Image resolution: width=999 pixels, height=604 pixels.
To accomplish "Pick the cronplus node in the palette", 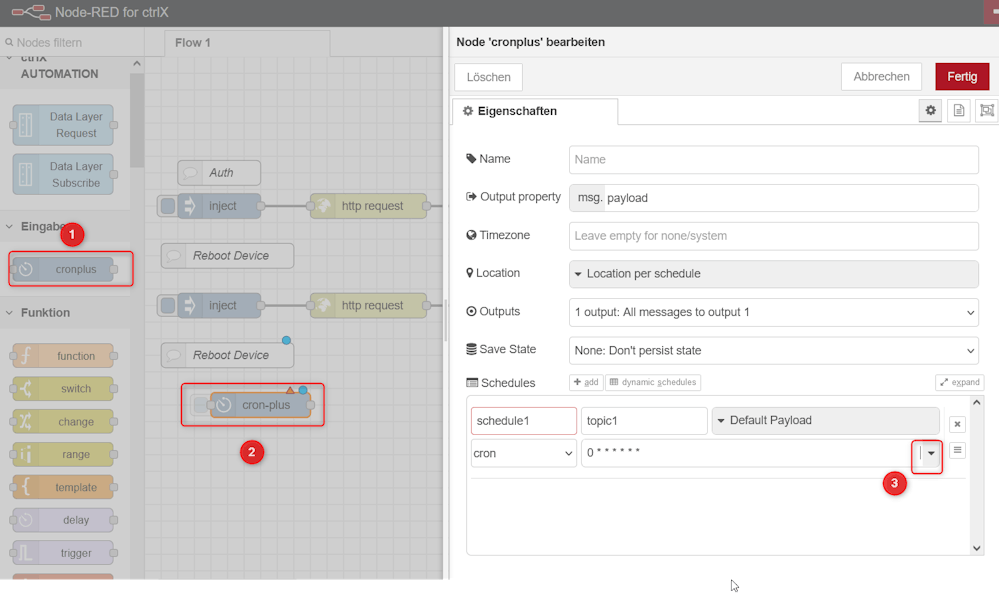I will 63,270.
